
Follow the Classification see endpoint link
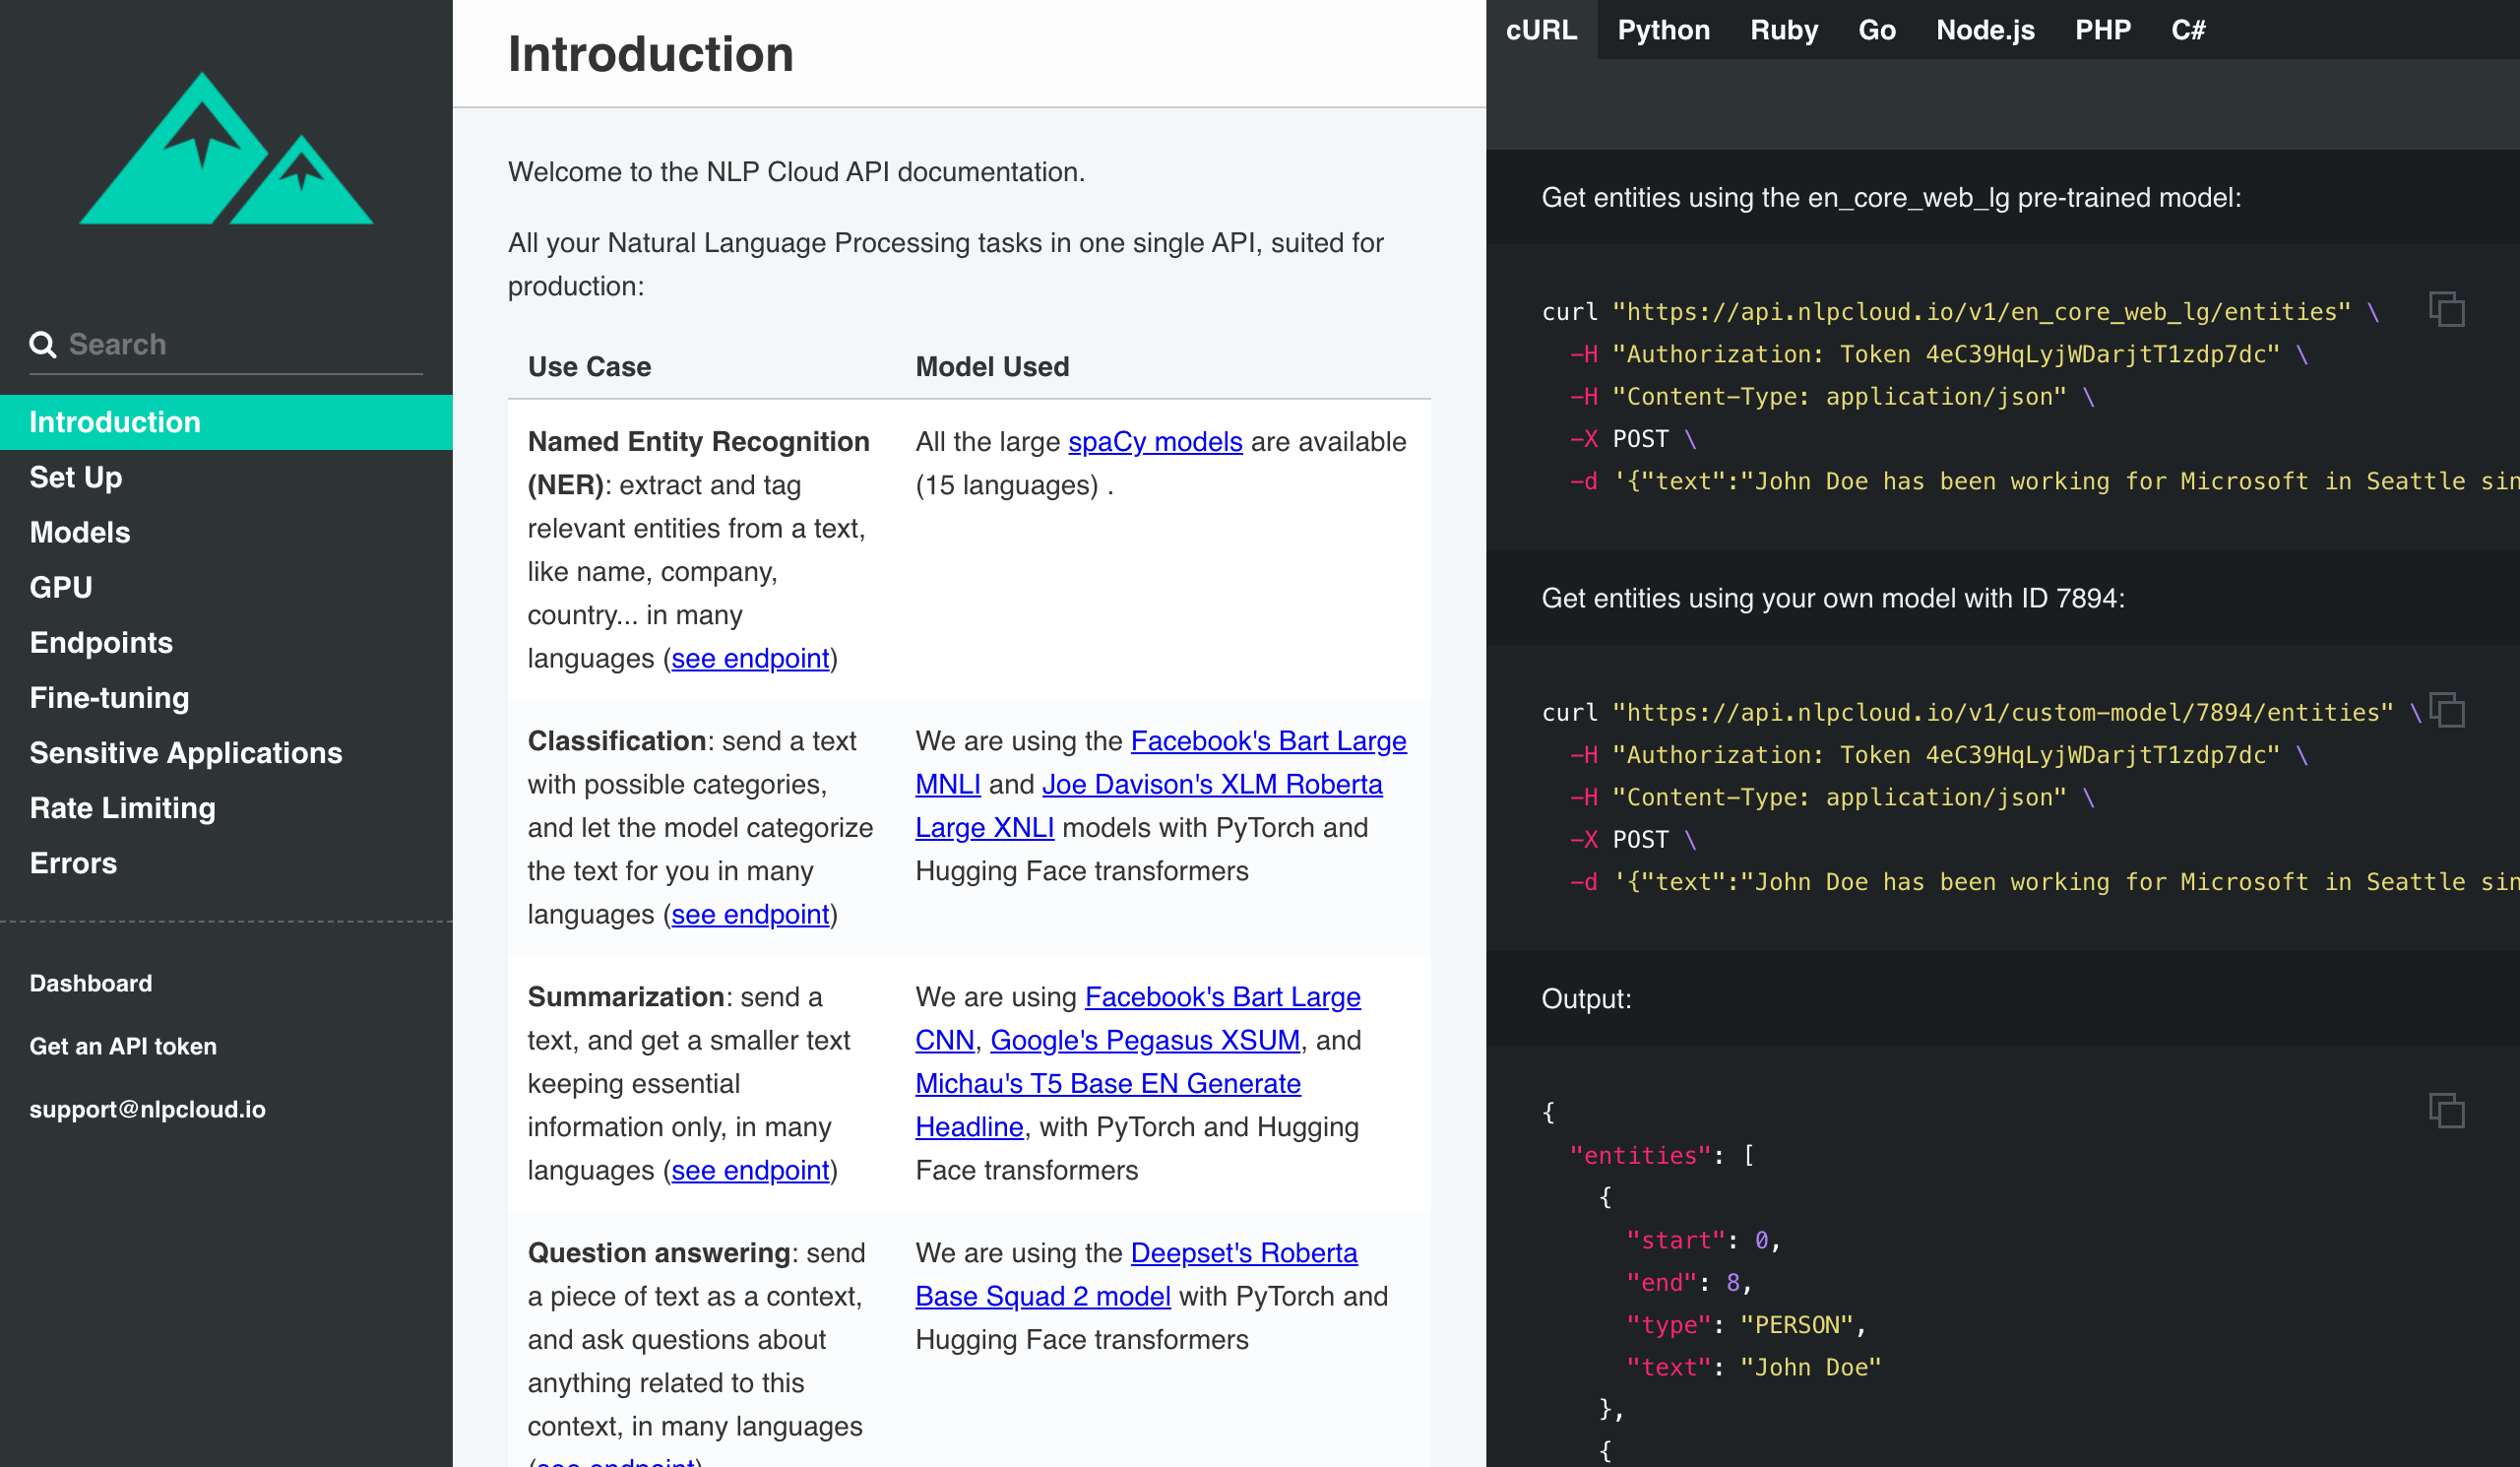[750, 914]
